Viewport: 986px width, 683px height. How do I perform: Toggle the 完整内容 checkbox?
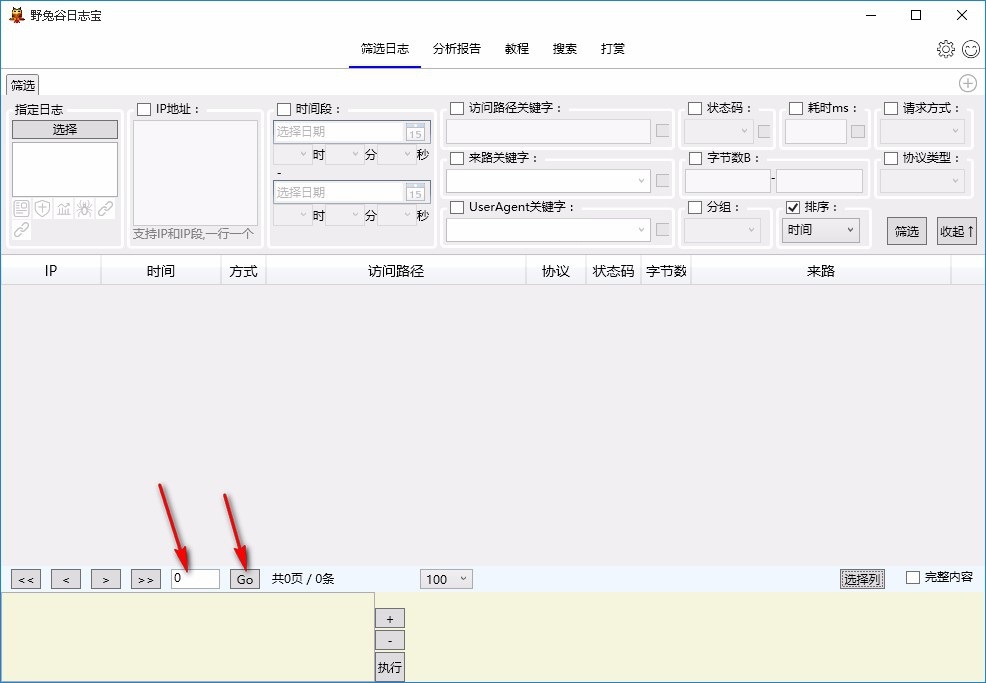913,577
